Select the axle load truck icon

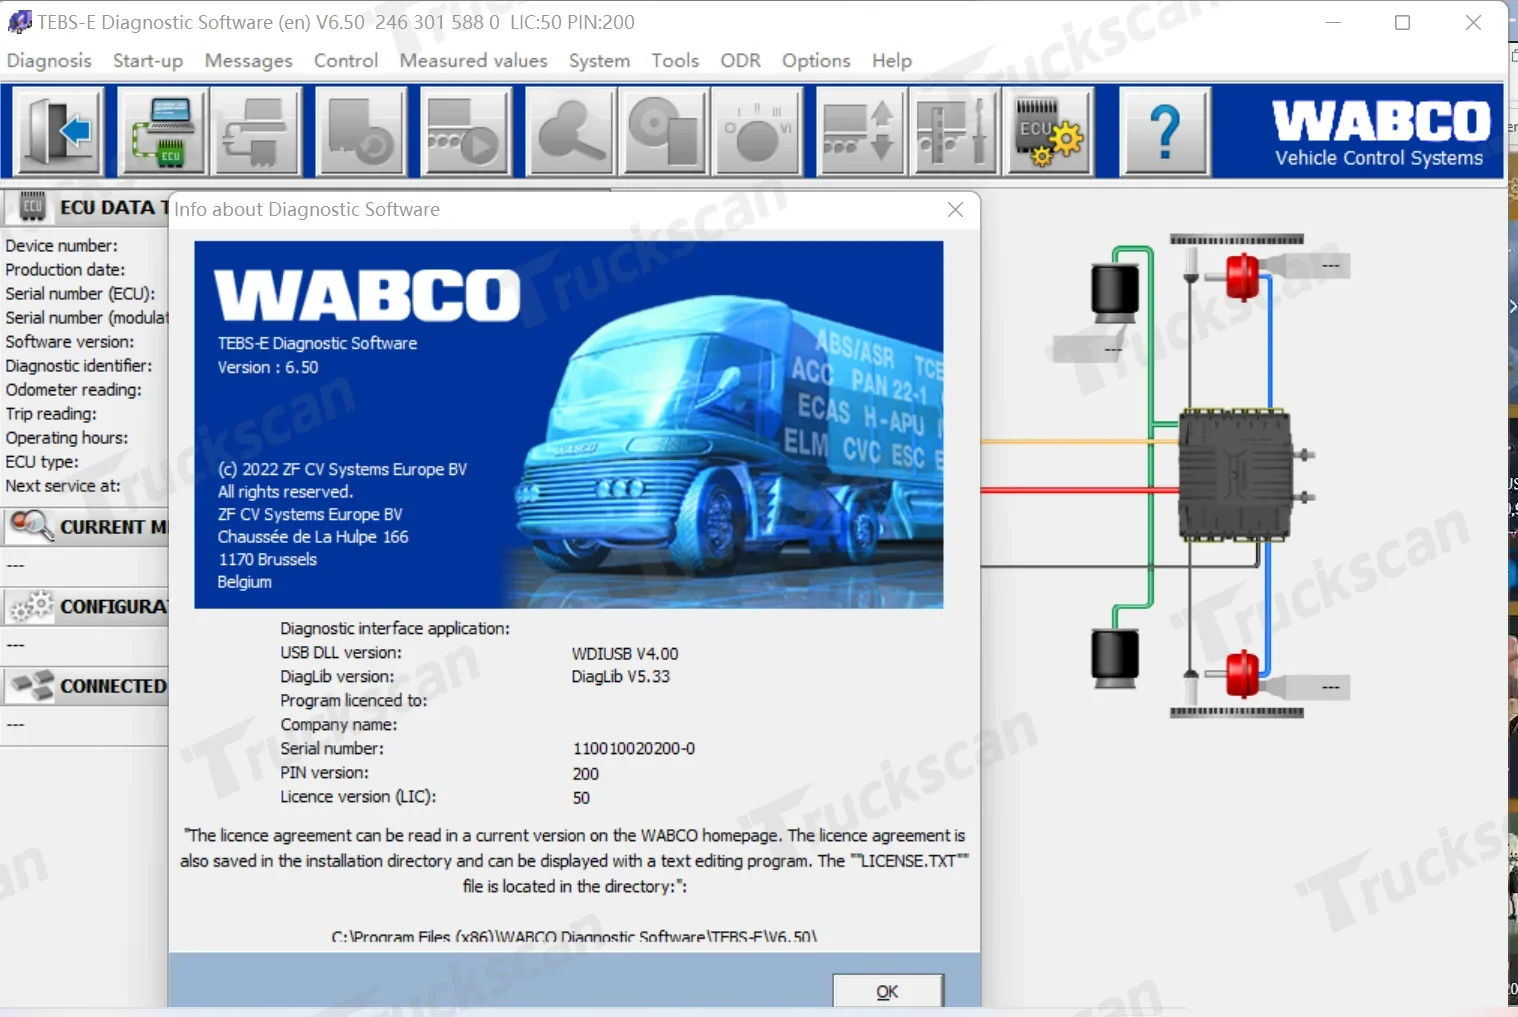(x=860, y=131)
